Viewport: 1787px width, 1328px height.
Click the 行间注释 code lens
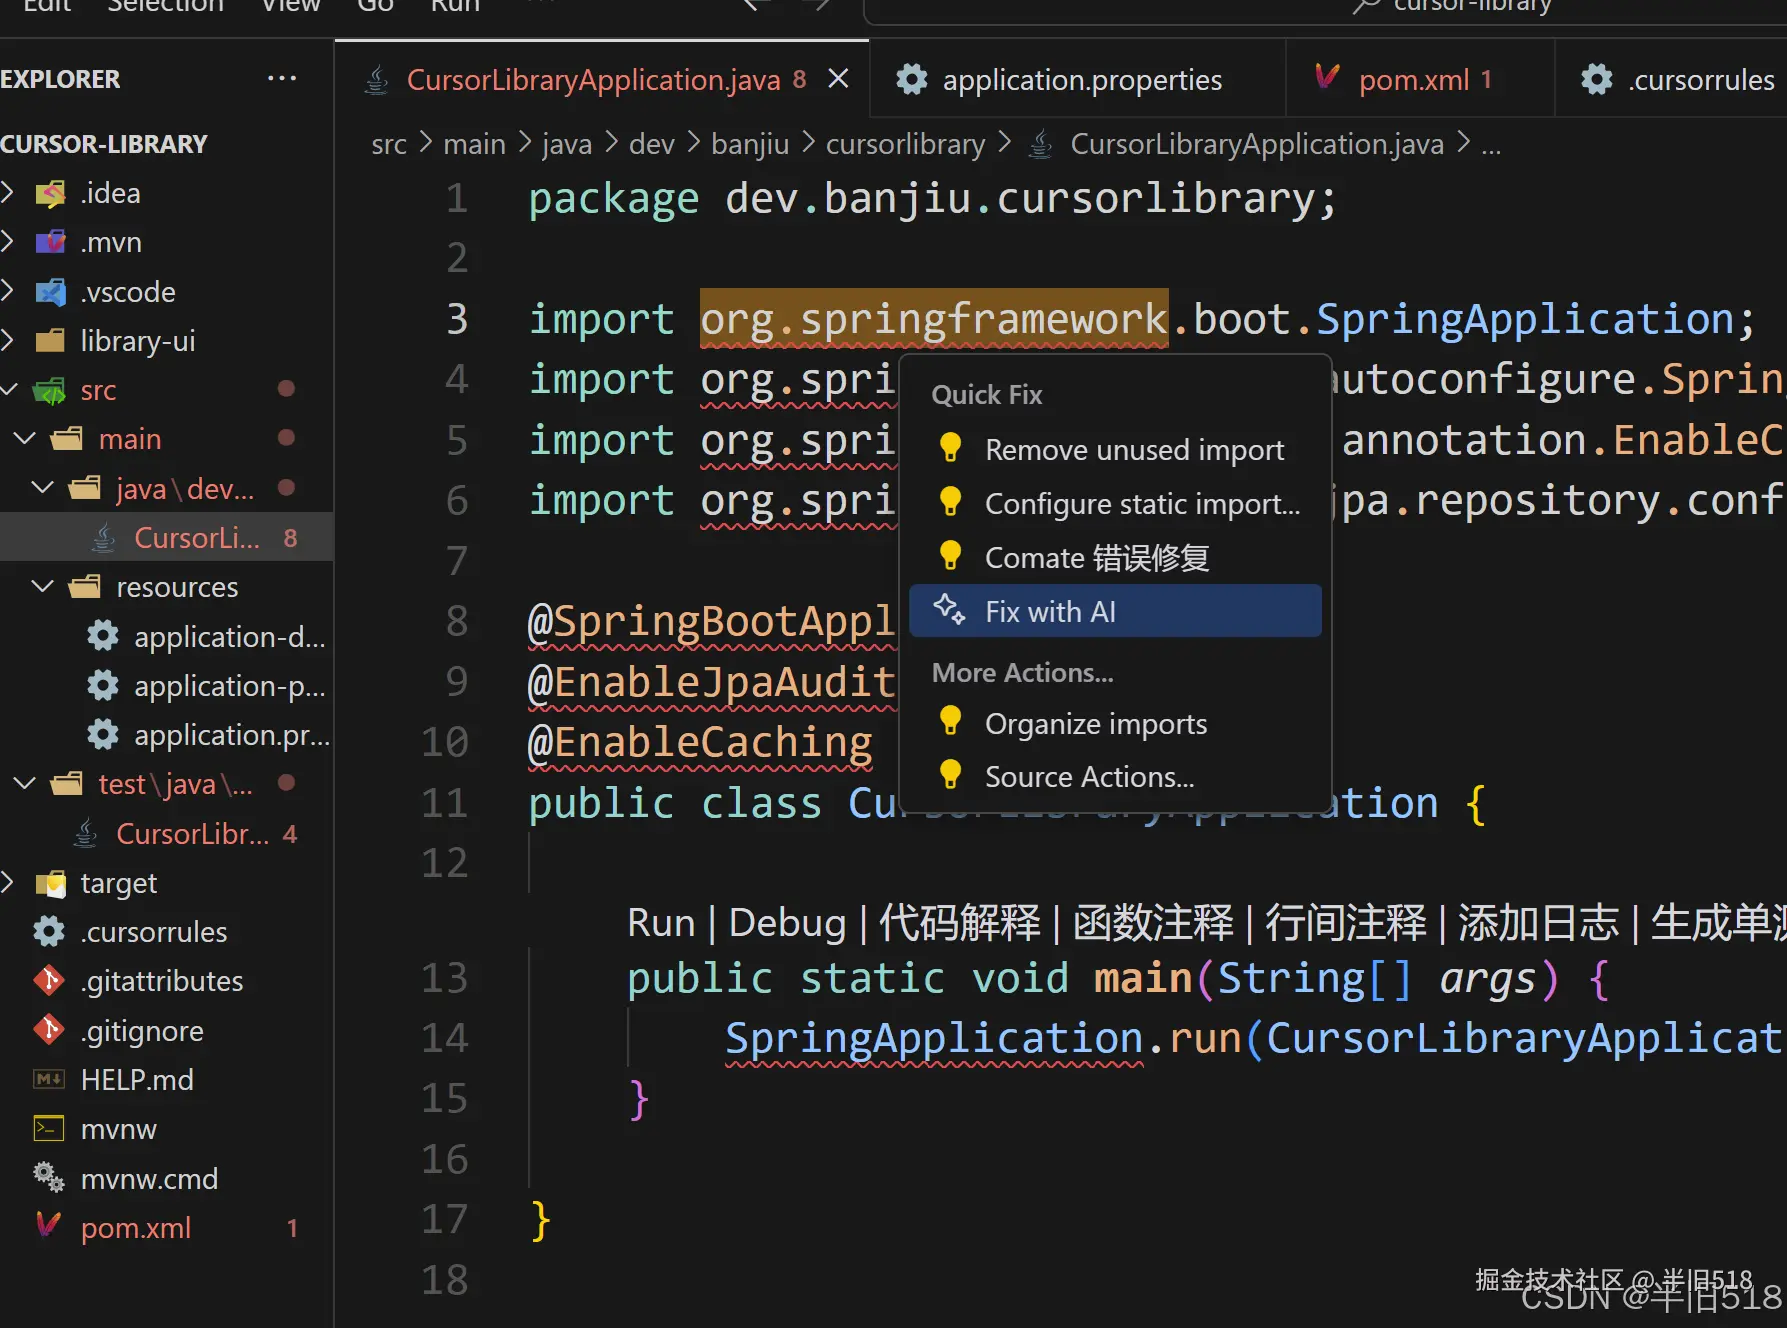[x=1346, y=922]
